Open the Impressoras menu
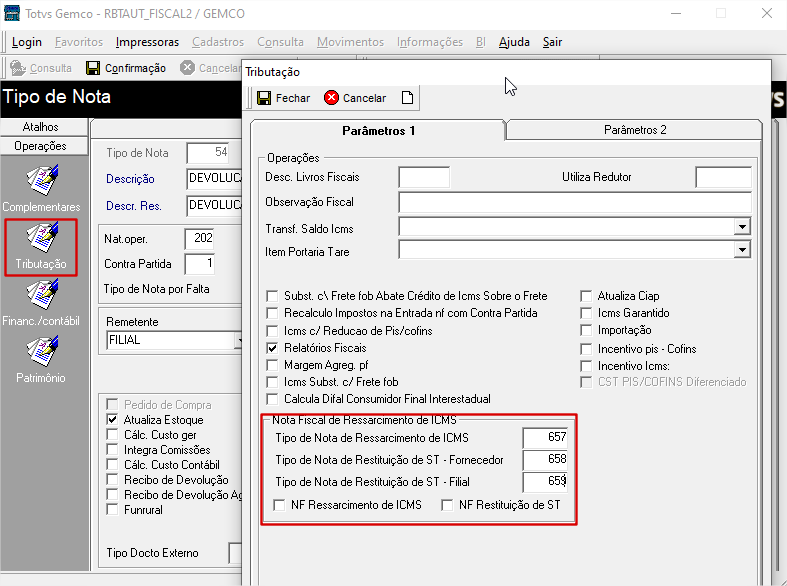The width and height of the screenshot is (787, 586). click(147, 42)
